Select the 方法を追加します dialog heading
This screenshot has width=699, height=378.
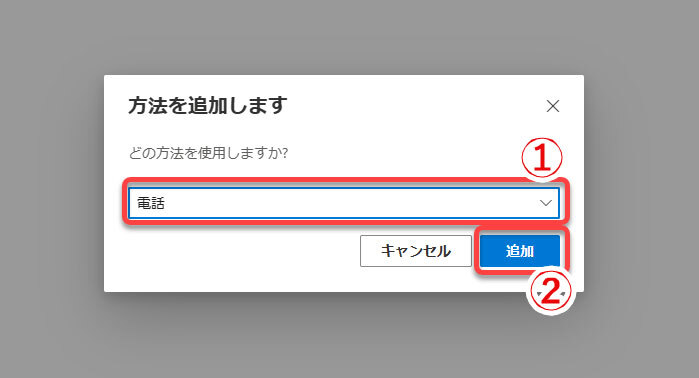(x=208, y=106)
